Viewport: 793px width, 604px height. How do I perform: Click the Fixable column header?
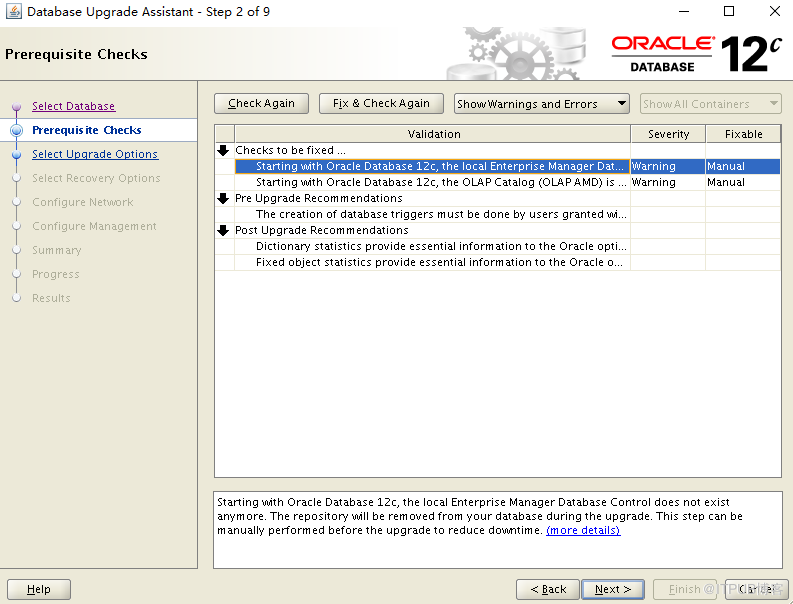pos(743,134)
